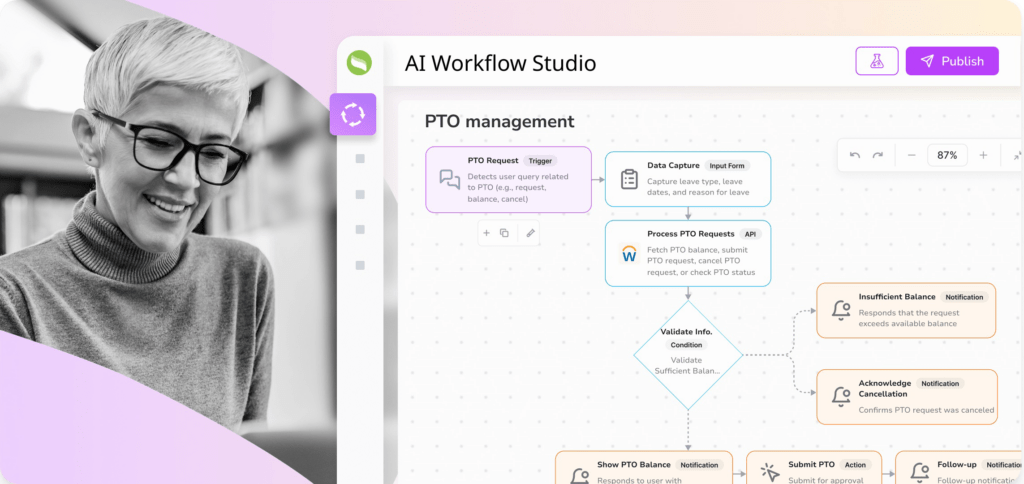Undo the last canvas change
The image size is (1024, 484).
(855, 155)
